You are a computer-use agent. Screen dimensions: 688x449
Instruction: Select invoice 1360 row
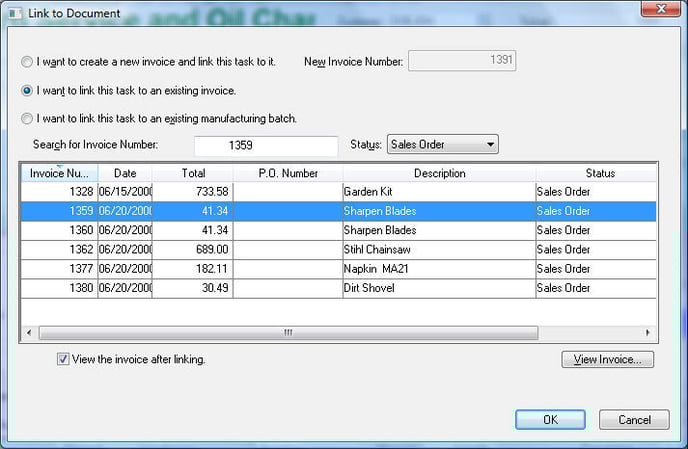pyautogui.click(x=339, y=230)
